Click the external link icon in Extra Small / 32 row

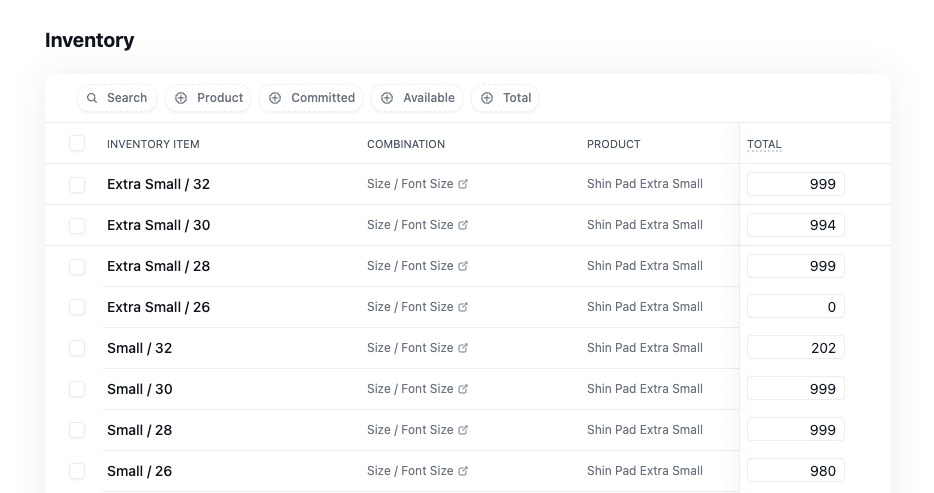click(x=463, y=184)
